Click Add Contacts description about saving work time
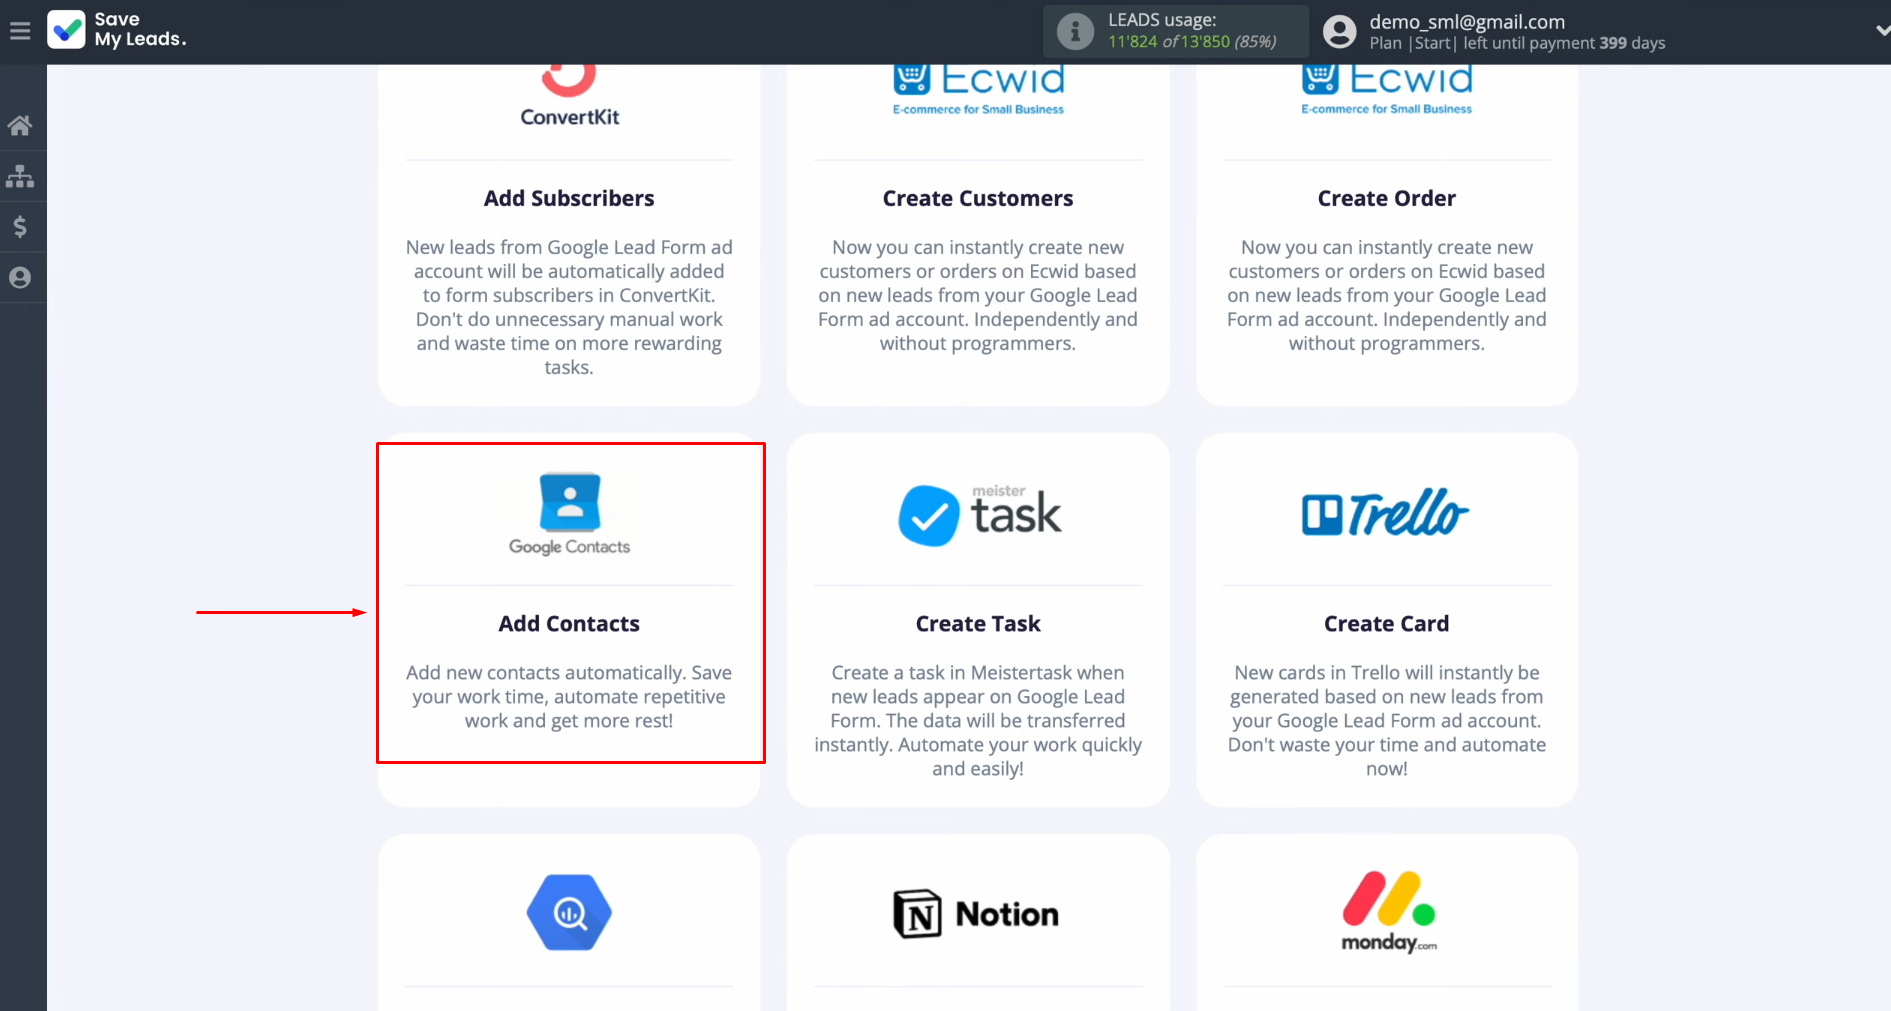 pyautogui.click(x=569, y=697)
